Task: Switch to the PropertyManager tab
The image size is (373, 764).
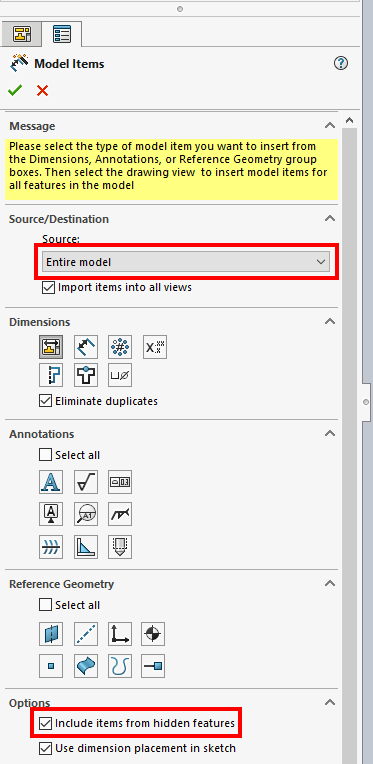Action: 61,34
